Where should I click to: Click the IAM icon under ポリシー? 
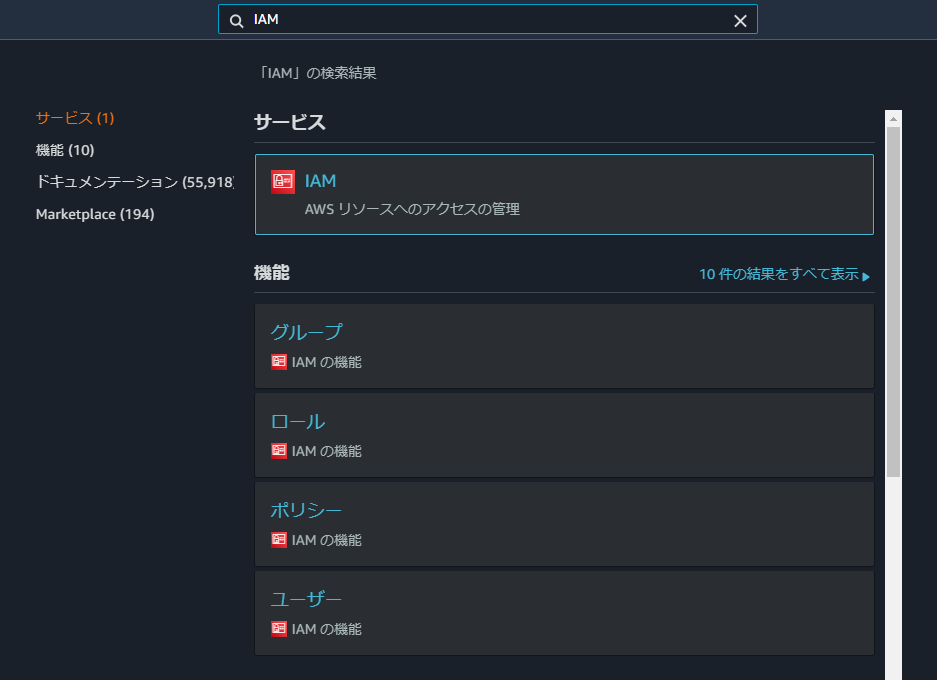[278, 540]
